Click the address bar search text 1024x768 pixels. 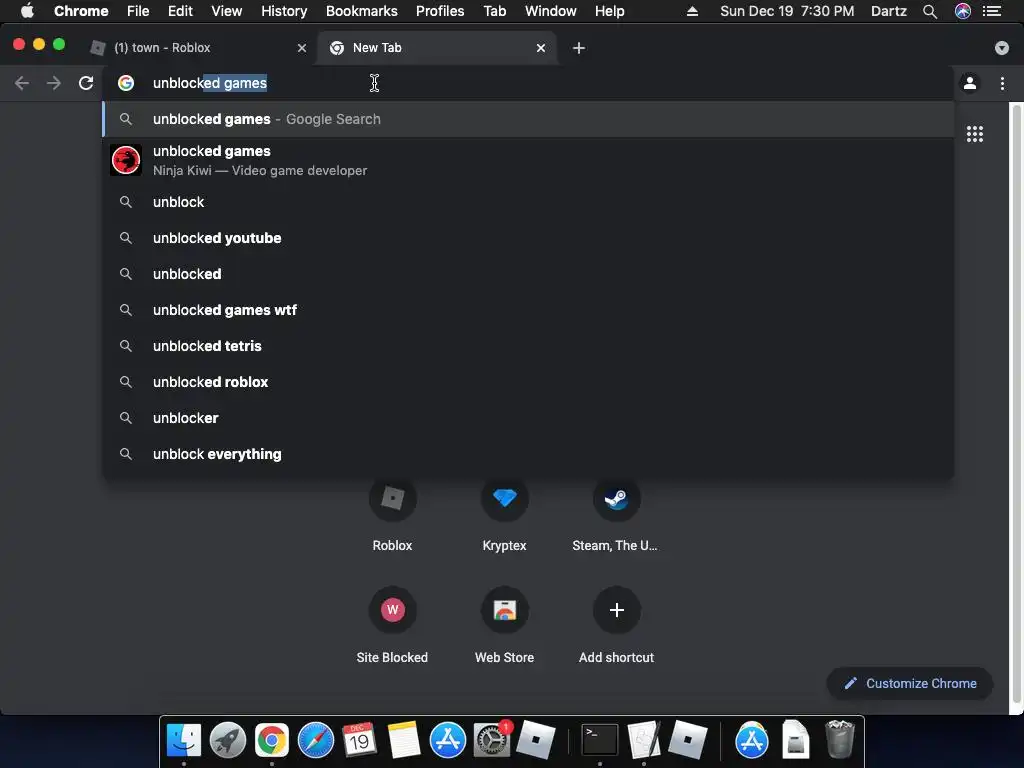click(210, 83)
